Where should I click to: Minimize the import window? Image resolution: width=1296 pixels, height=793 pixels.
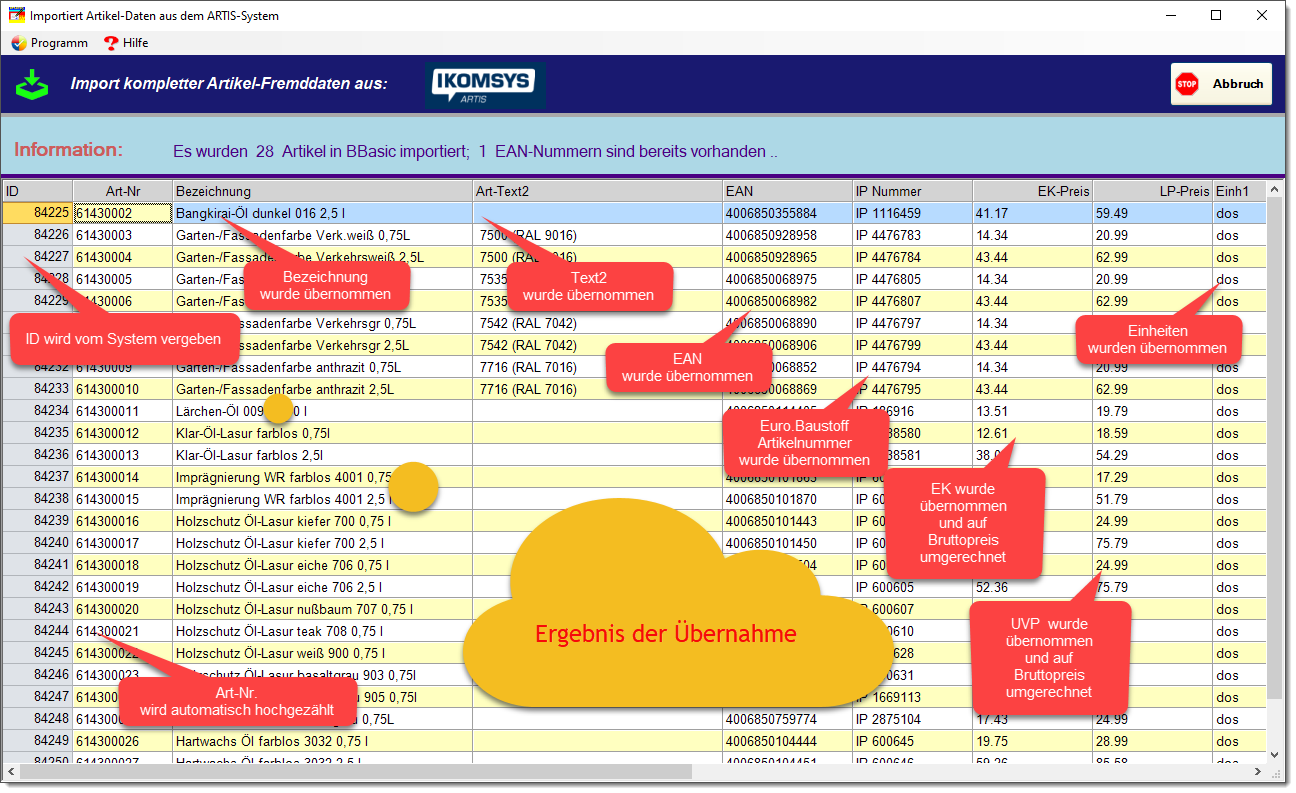[1171, 15]
